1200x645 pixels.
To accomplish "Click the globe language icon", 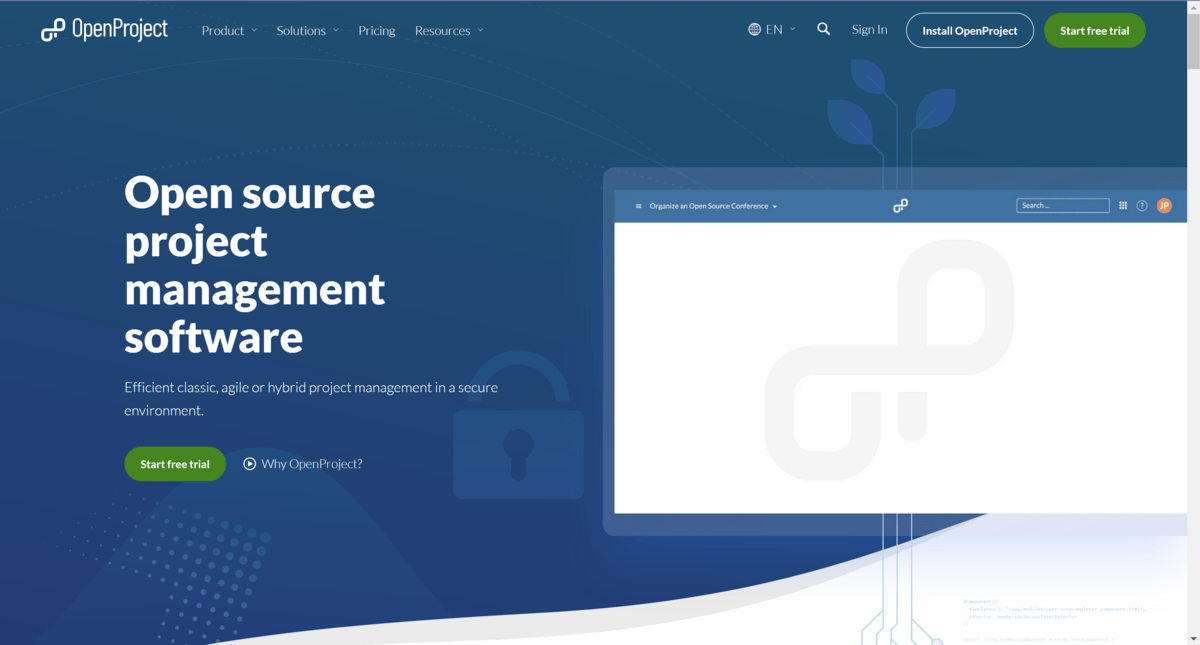I will [754, 29].
